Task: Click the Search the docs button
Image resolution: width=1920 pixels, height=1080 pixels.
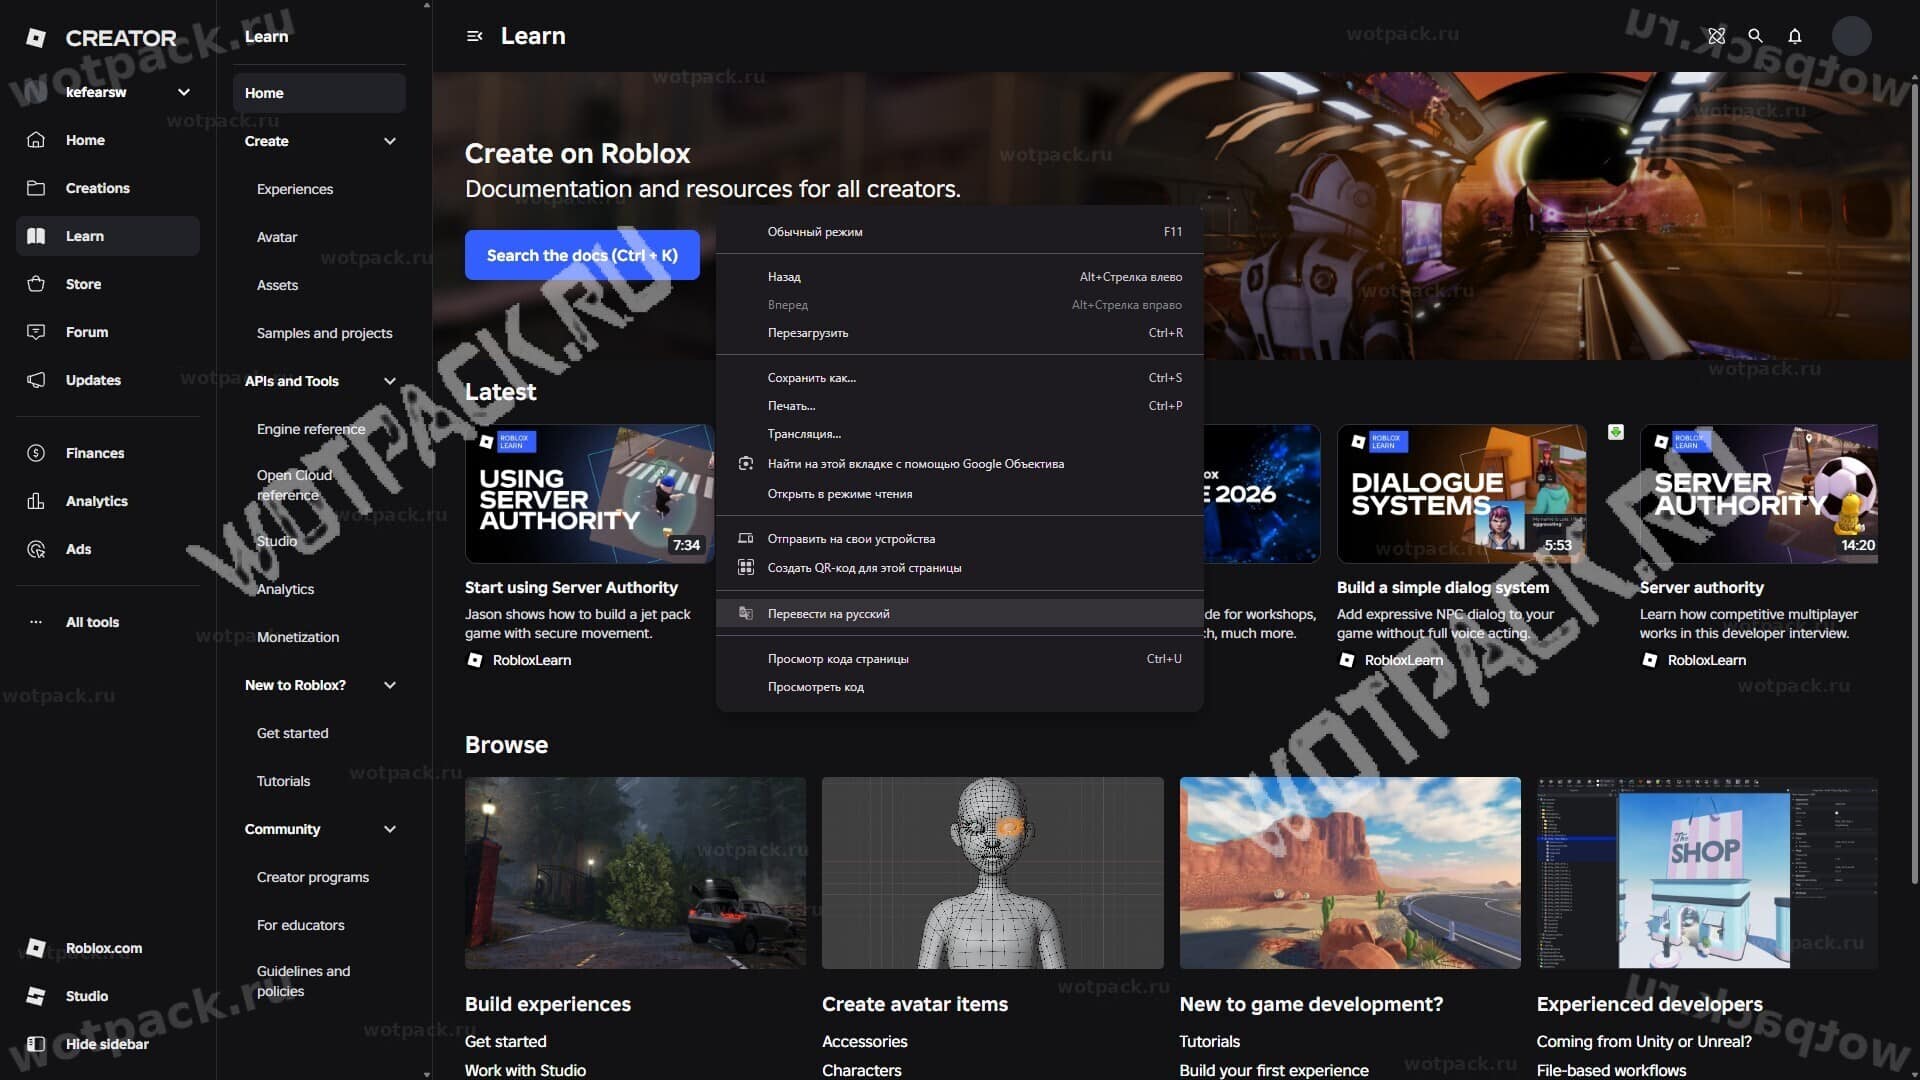Action: click(582, 255)
